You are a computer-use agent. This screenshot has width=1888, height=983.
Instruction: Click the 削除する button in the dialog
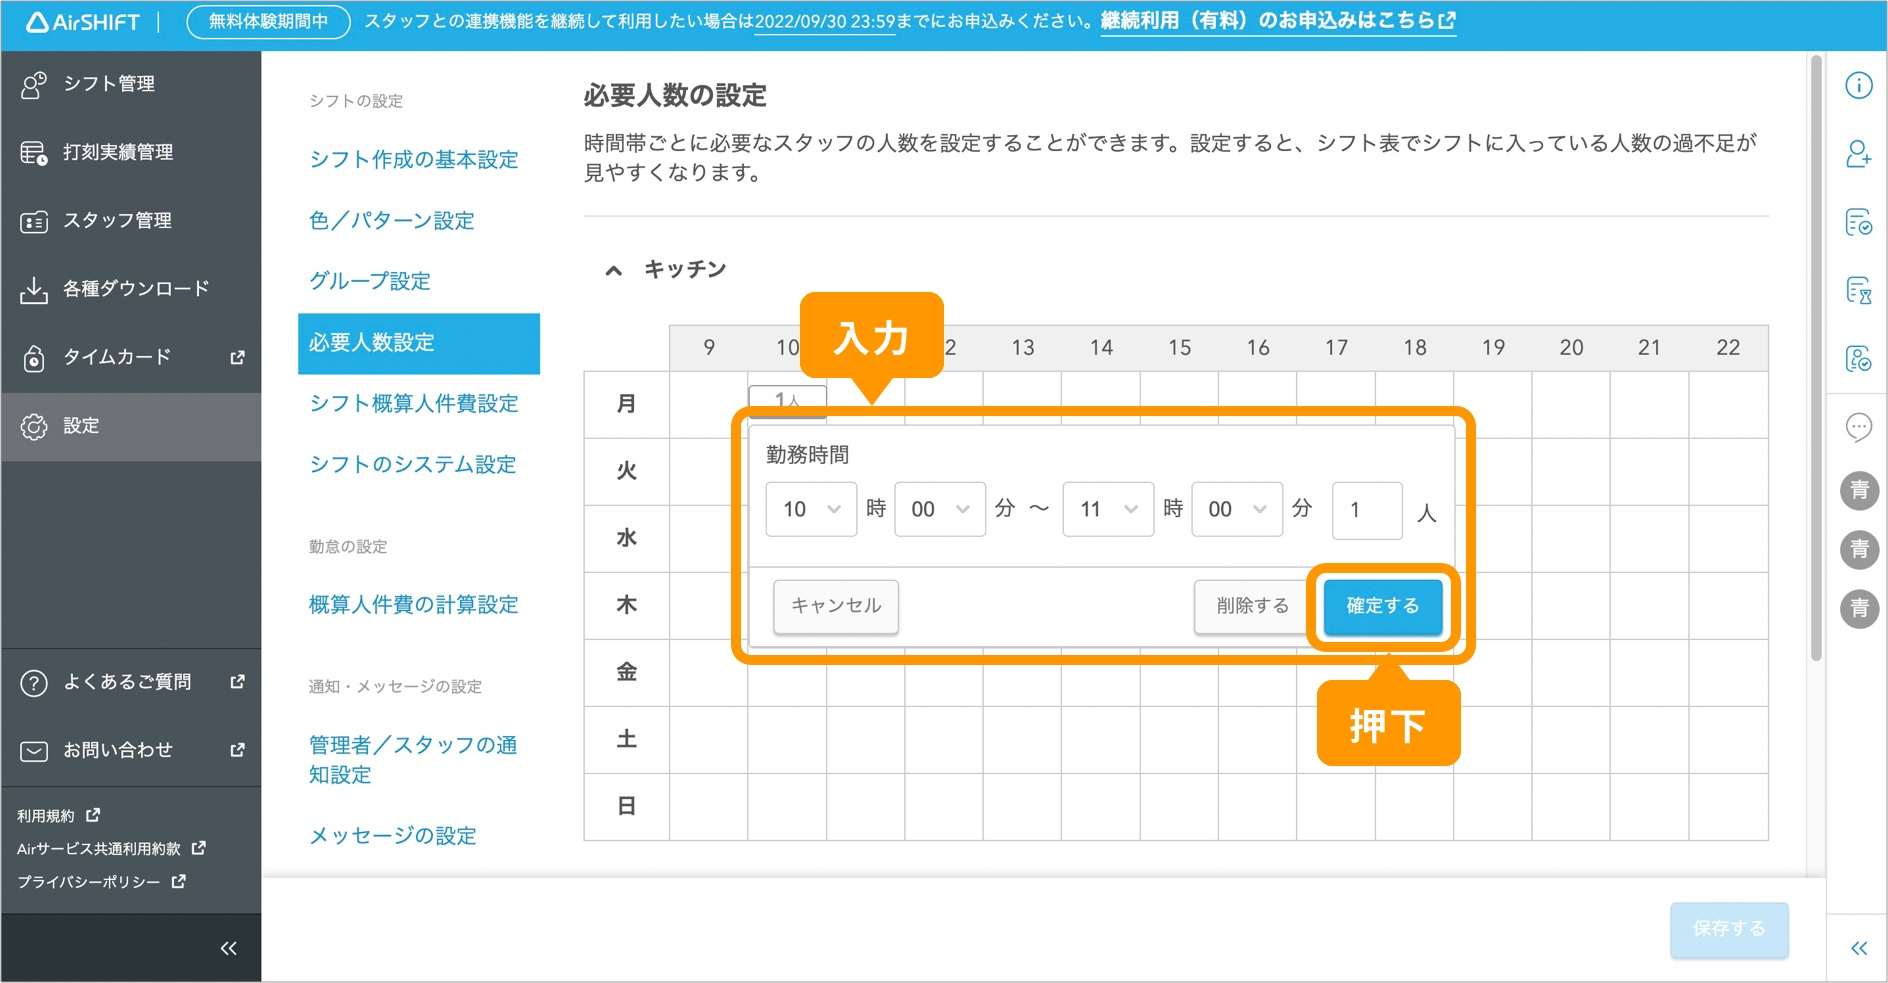(x=1250, y=606)
